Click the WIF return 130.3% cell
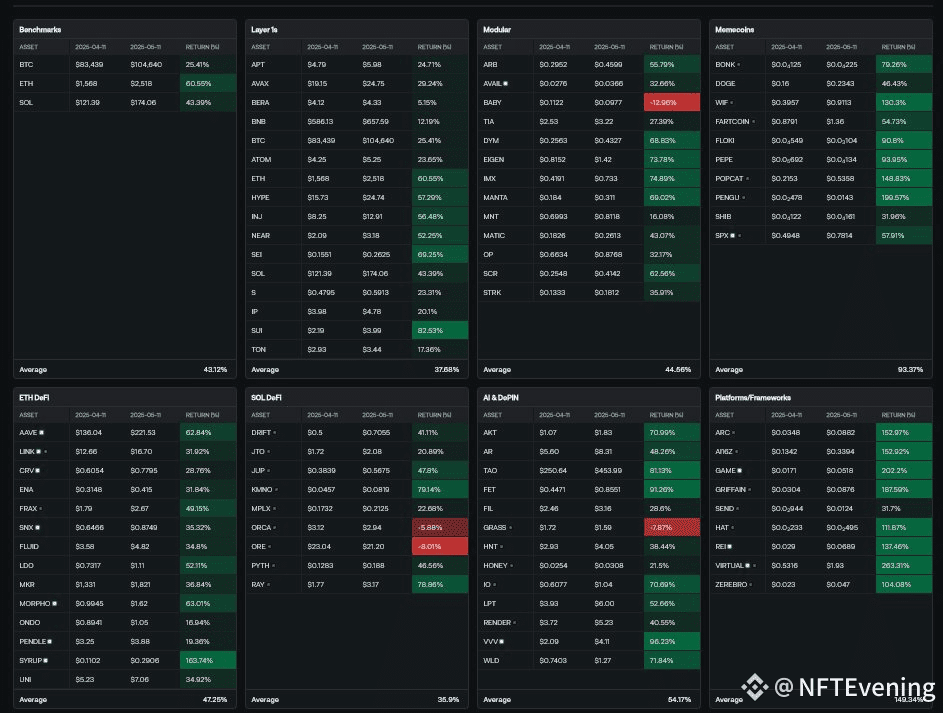 click(x=904, y=103)
